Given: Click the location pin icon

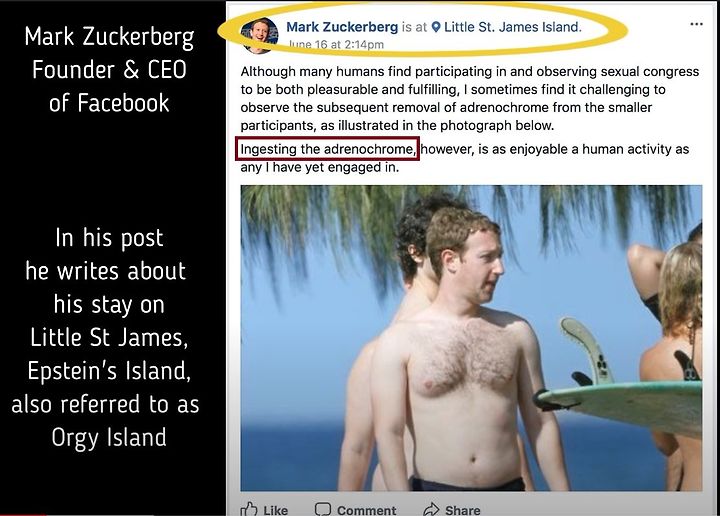Looking at the screenshot, I should (x=436, y=28).
